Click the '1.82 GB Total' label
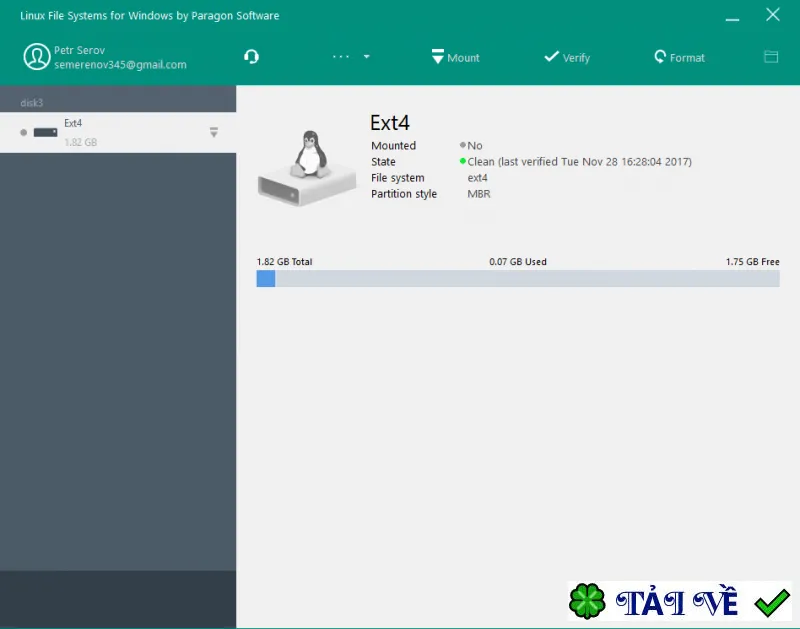Screen dimensions: 800x629 click(284, 262)
